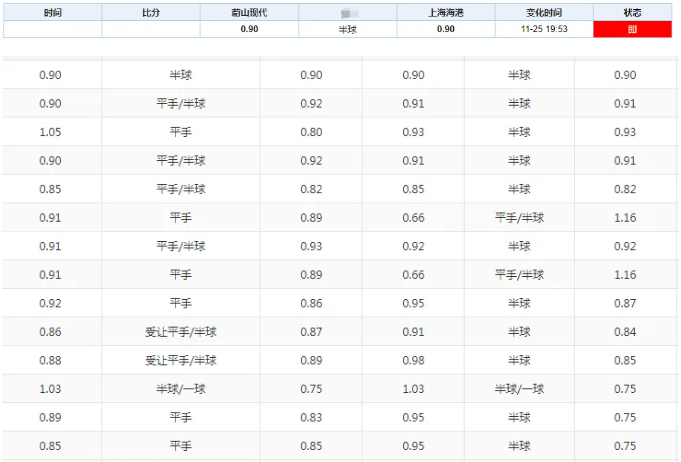Click the bold 0.90 under 蔚山现代
Image resolution: width=681 pixels, height=462 pixels.
249,30
